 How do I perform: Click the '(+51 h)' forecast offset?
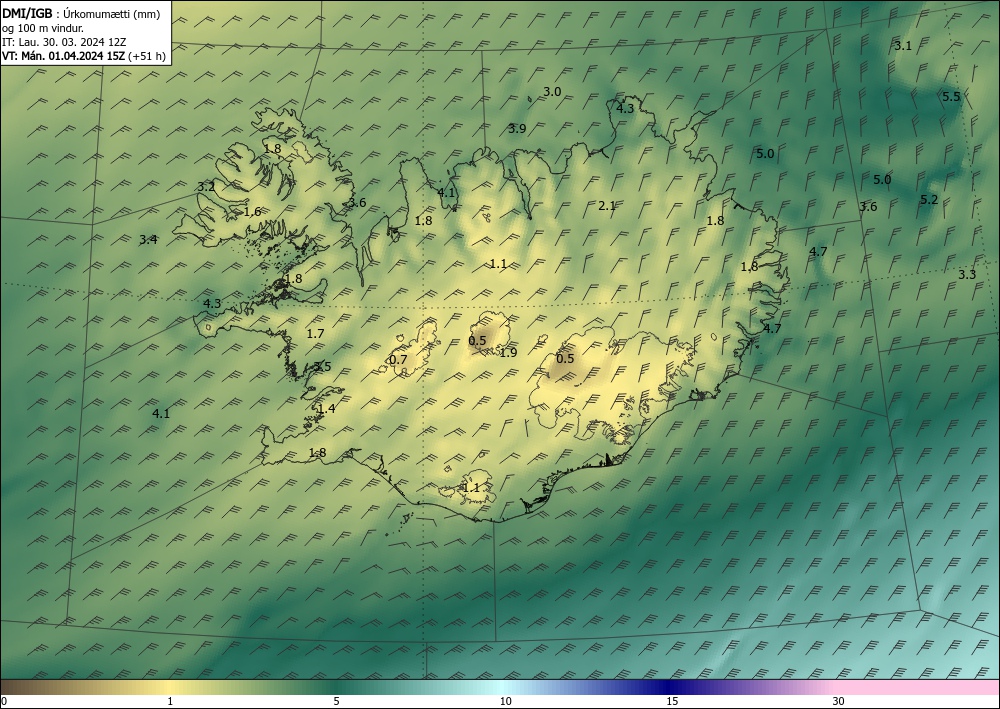click(x=147, y=56)
